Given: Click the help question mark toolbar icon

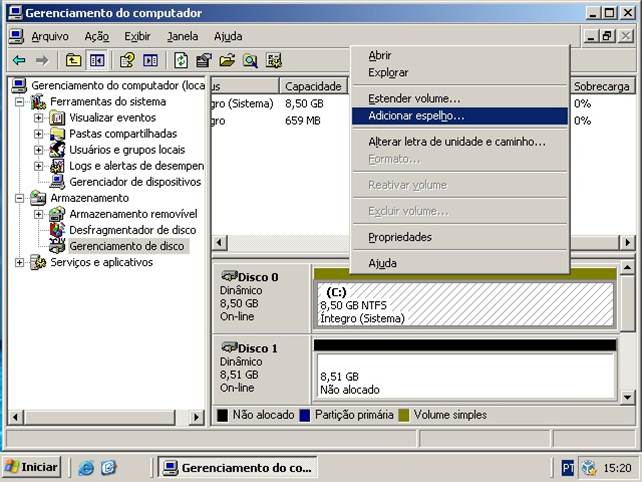Looking at the screenshot, I should (x=127, y=61).
